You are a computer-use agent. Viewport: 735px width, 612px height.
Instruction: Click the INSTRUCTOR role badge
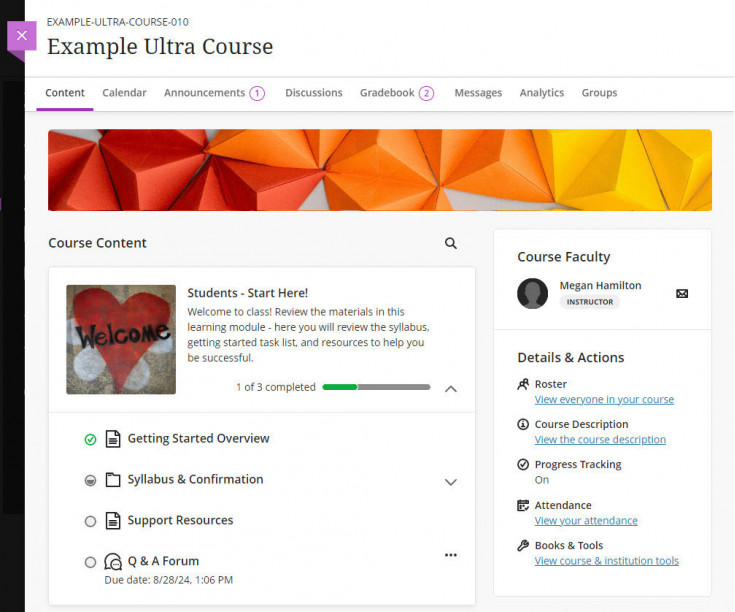590,302
